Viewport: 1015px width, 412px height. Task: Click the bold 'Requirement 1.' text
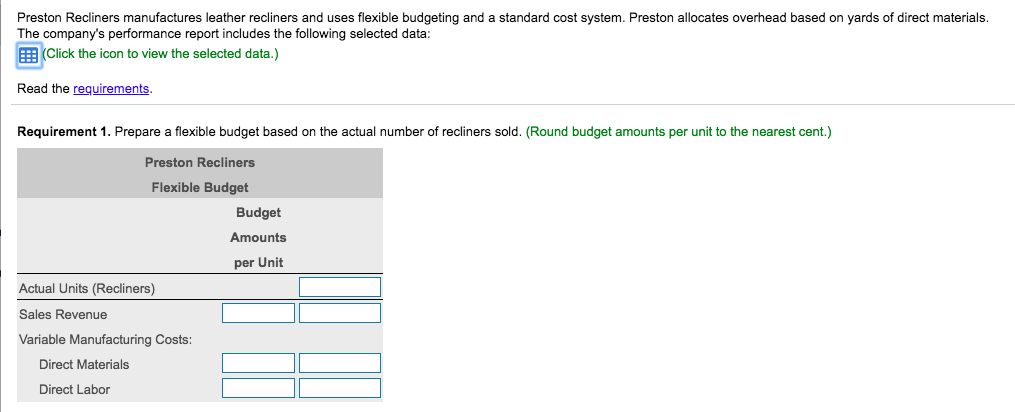63,131
